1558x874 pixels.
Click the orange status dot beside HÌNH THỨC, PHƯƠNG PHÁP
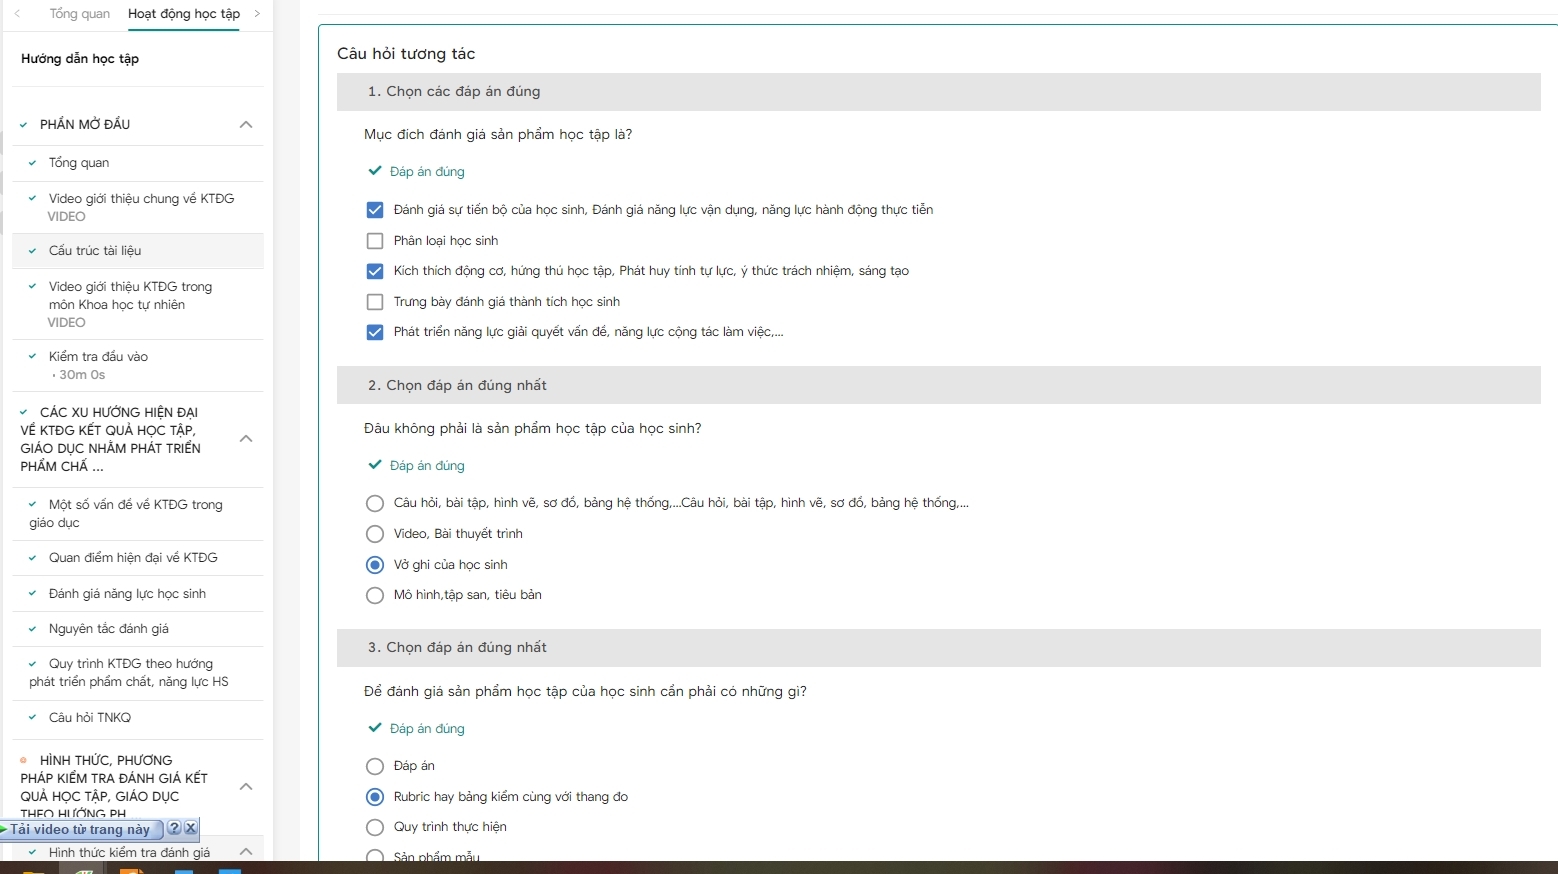click(24, 760)
